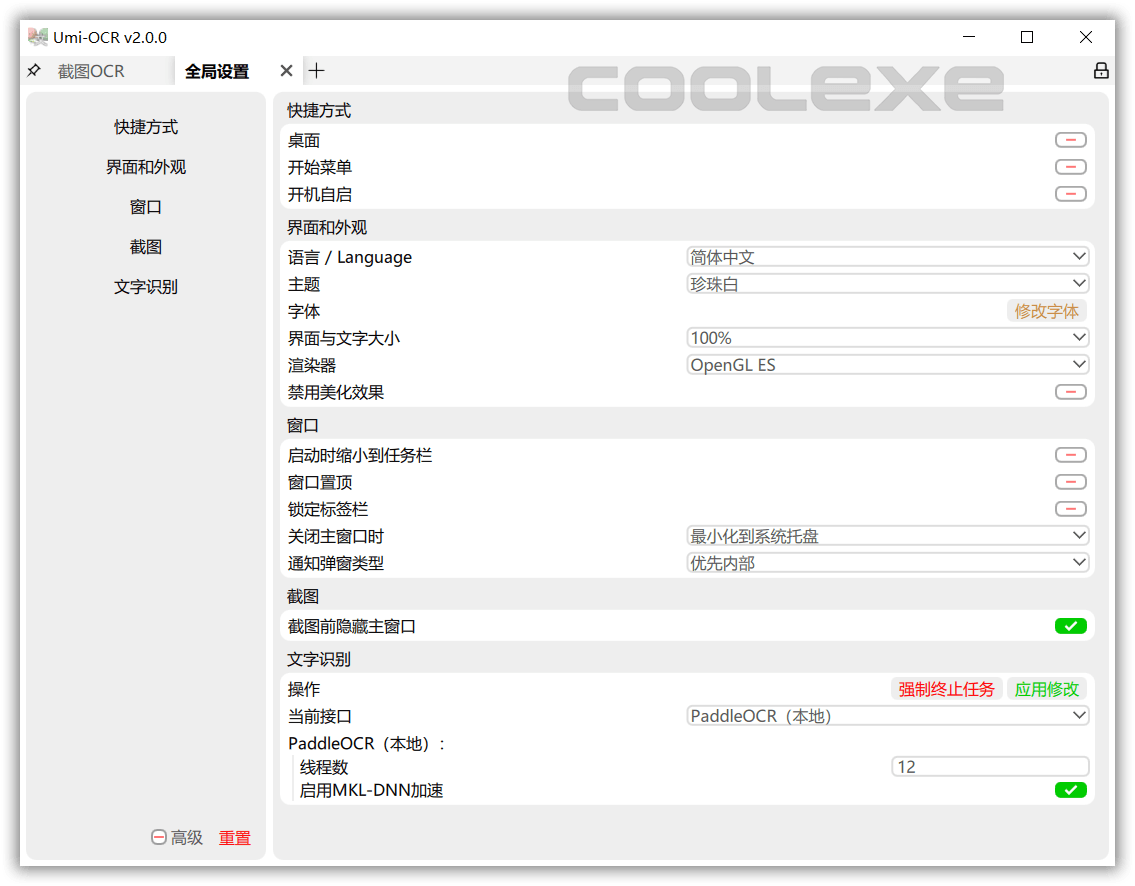Image resolution: width=1135 pixels, height=886 pixels.
Task: Open the 渲染器 dropdown showing OpenGL ES
Action: coord(887,364)
